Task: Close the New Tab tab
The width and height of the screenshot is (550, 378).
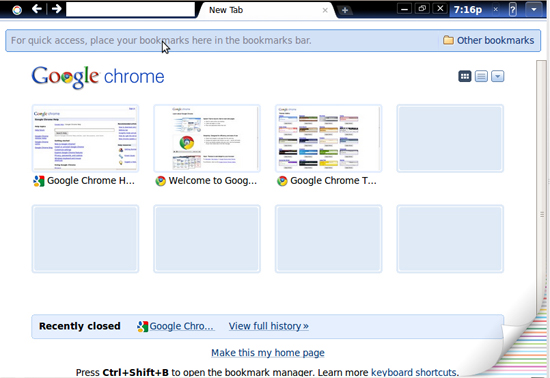Action: point(325,10)
